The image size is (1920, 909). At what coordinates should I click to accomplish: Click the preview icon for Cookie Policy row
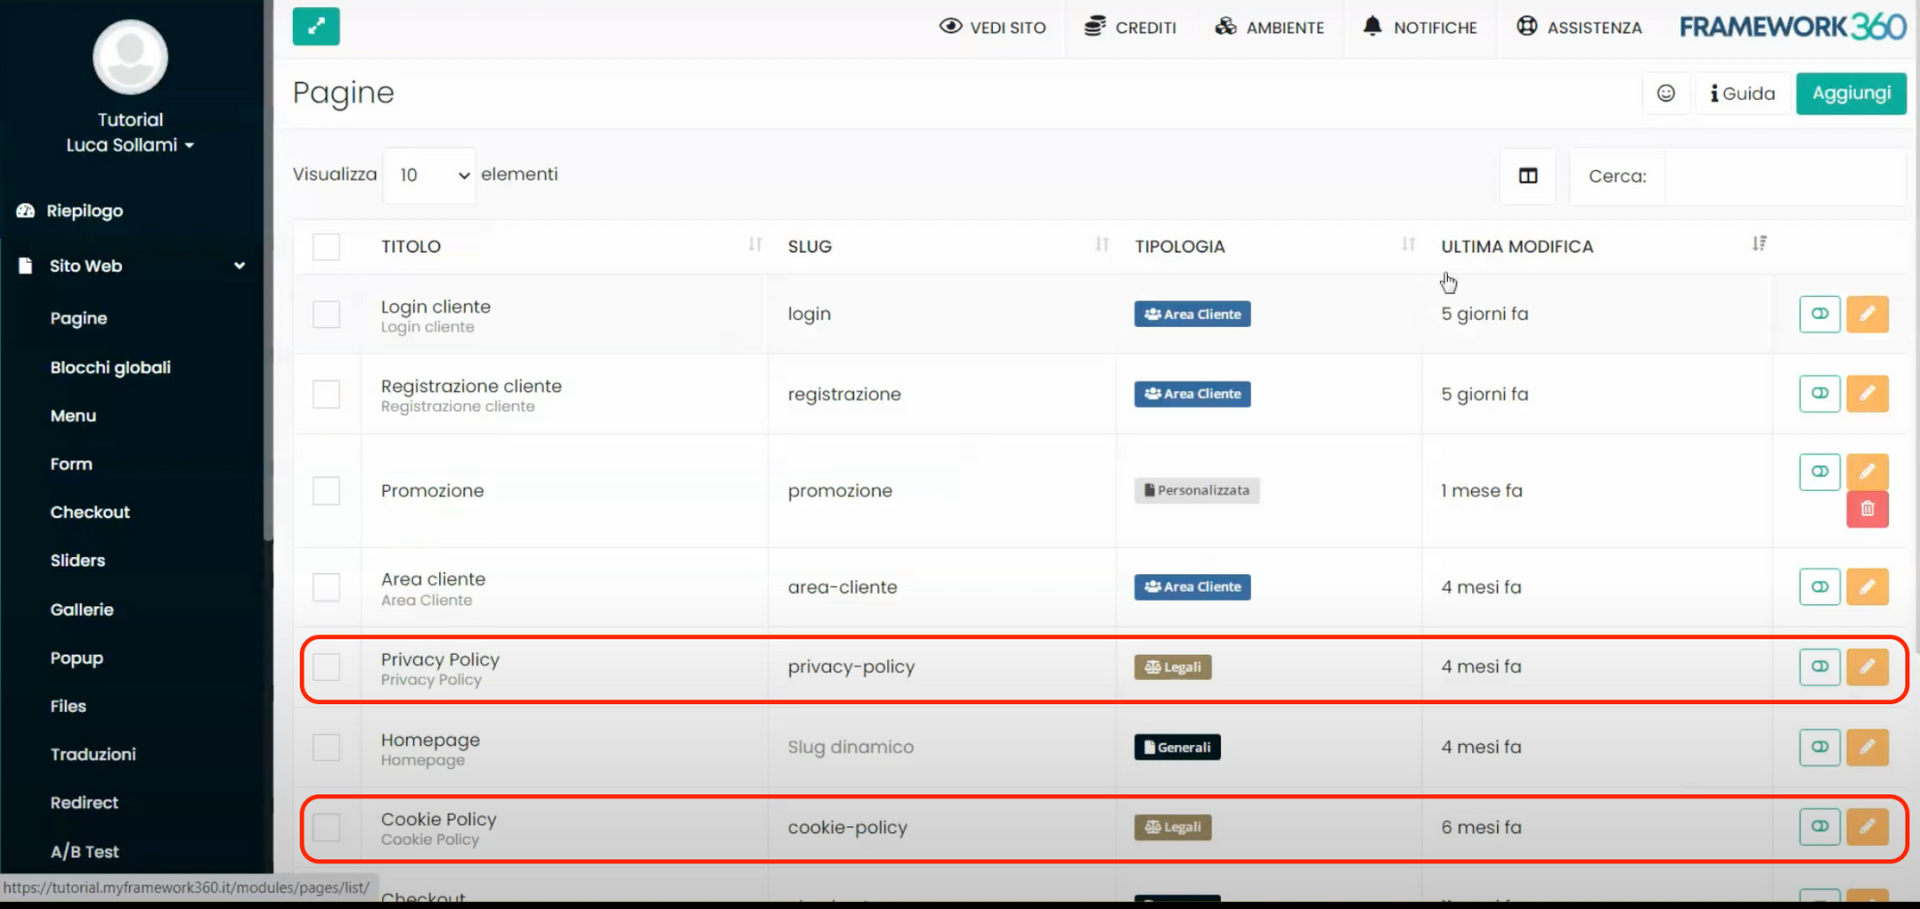click(x=1820, y=827)
